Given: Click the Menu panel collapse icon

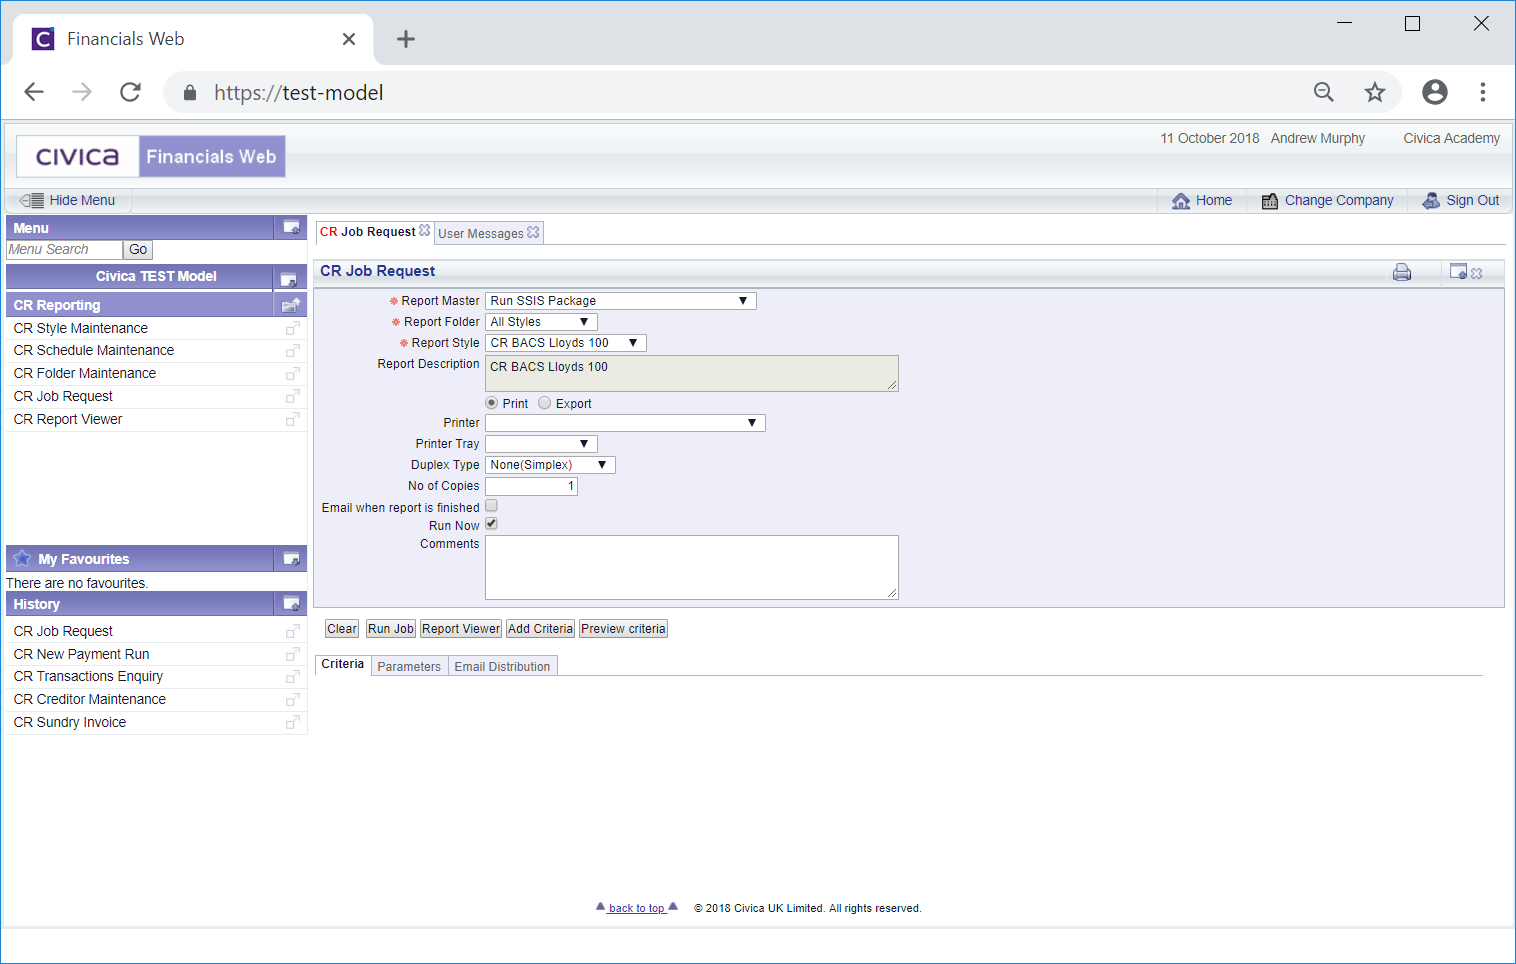Looking at the screenshot, I should (291, 227).
